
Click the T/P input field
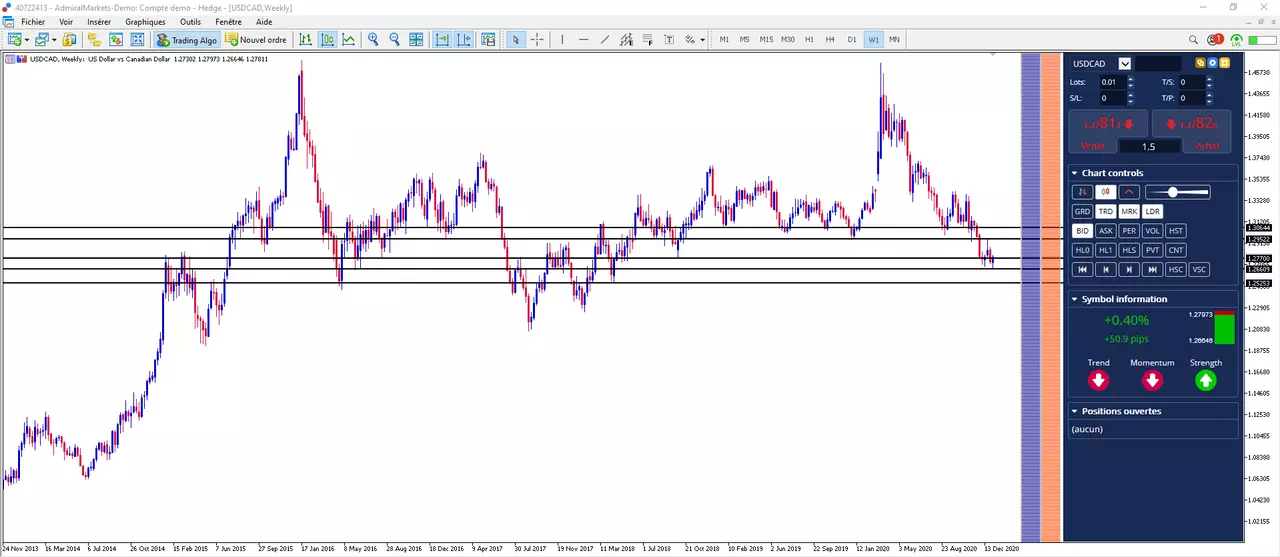[1190, 98]
